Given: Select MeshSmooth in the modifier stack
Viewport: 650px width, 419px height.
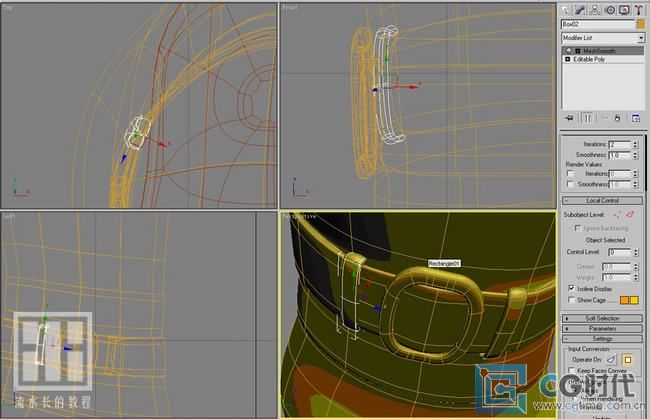Looking at the screenshot, I should pos(597,50).
